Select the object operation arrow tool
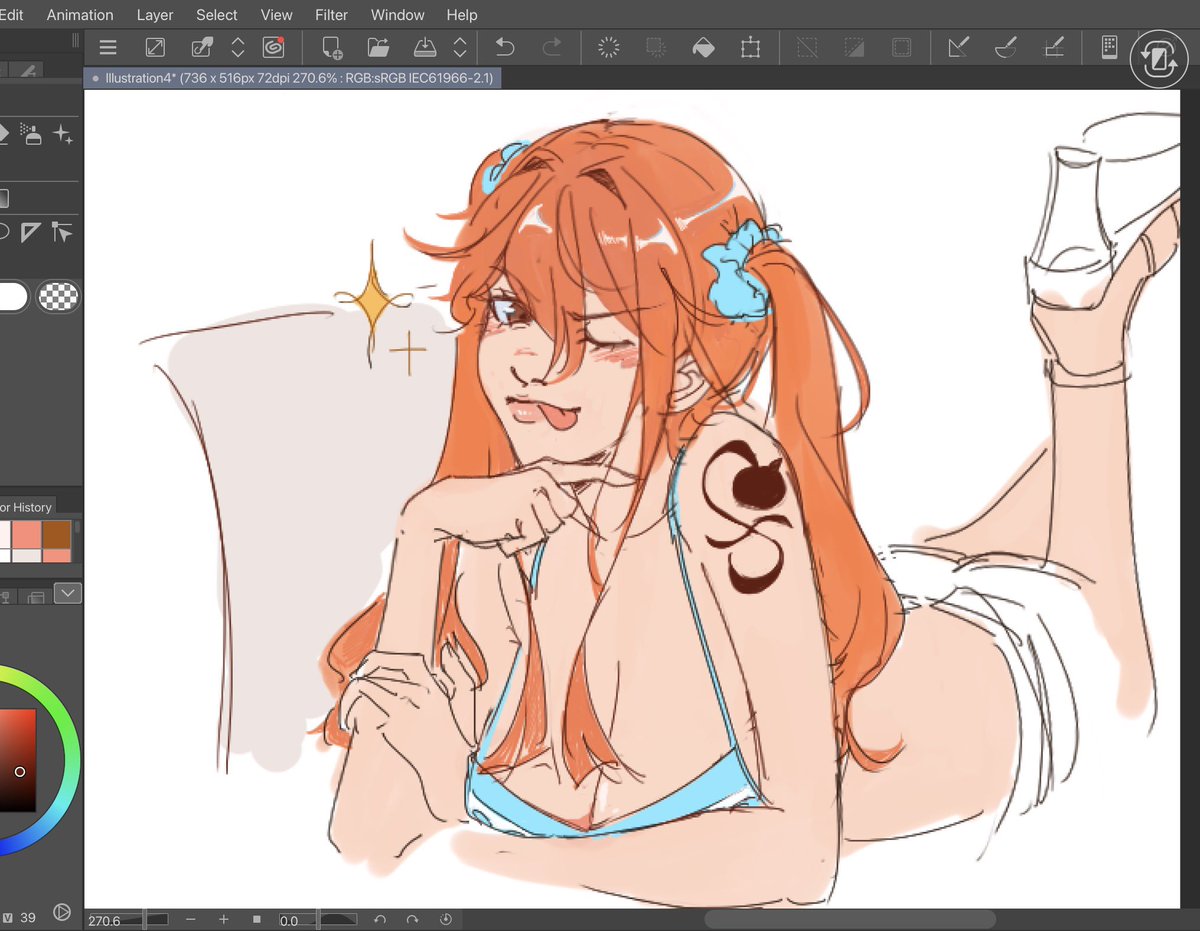The width and height of the screenshot is (1200, 931). 62,232
